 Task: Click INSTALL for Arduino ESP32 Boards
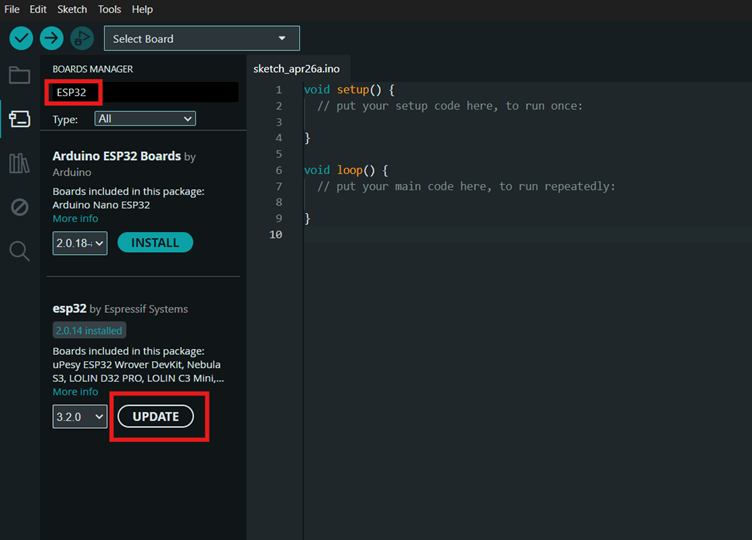[x=155, y=242]
